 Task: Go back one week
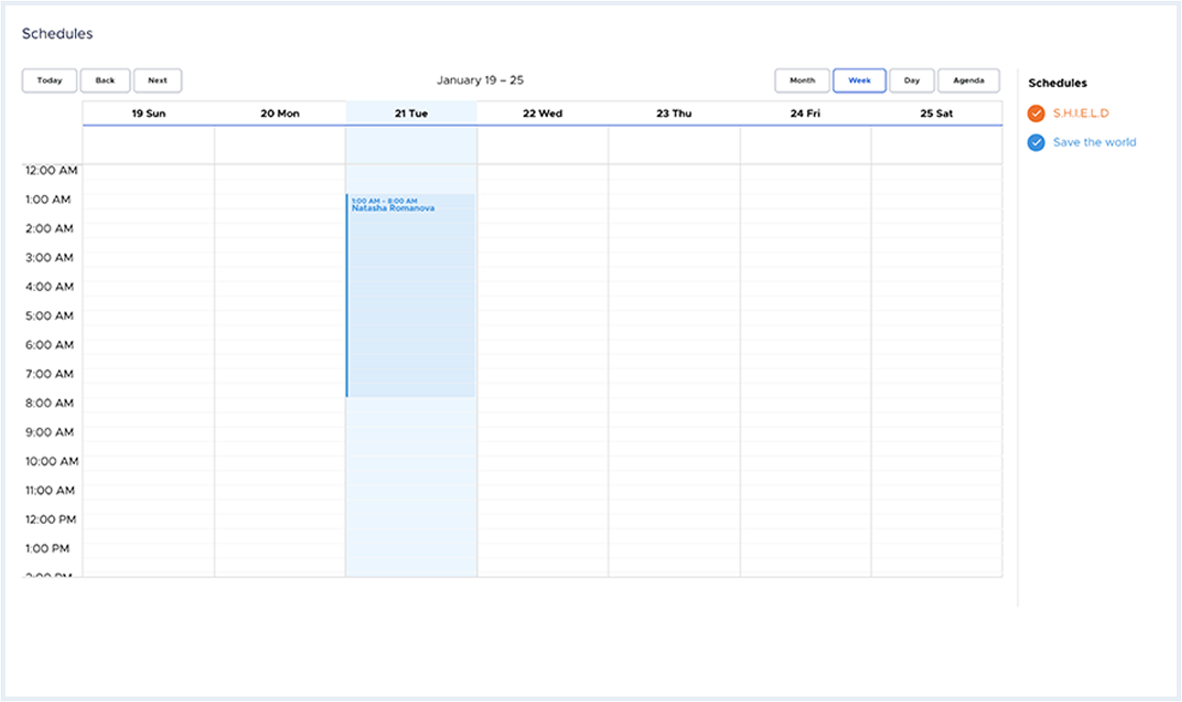point(105,80)
